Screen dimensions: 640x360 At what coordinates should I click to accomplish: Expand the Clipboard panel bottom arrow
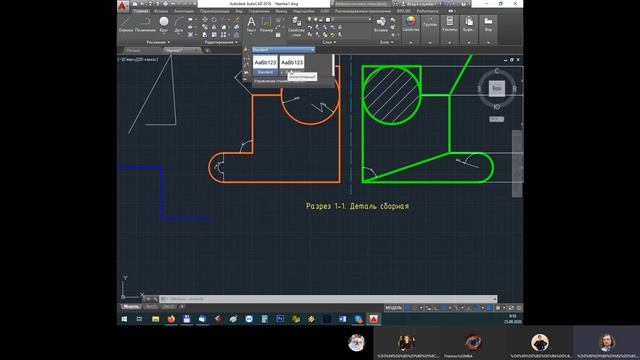[469, 42]
